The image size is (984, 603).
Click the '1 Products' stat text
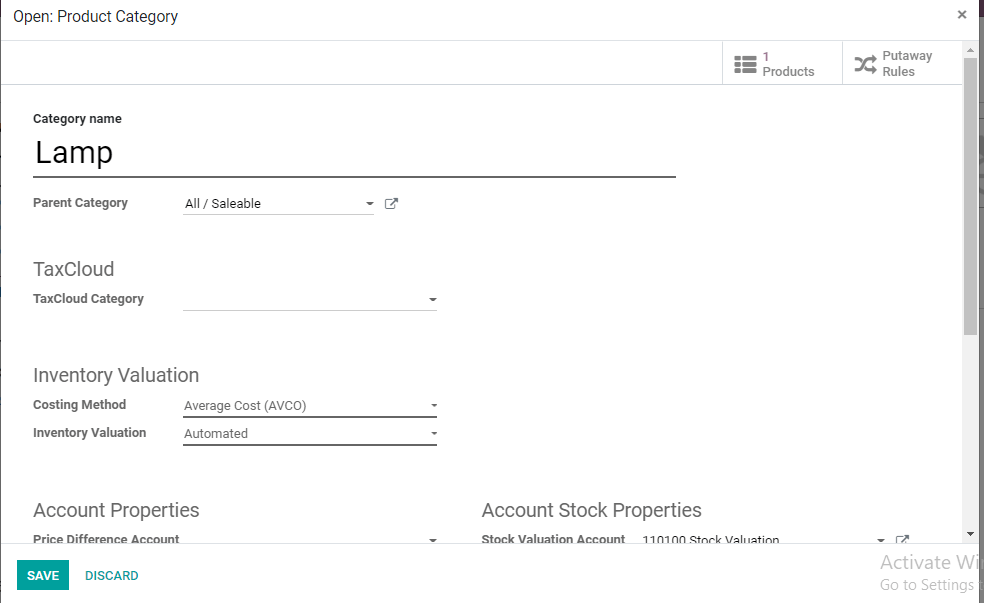(x=788, y=64)
